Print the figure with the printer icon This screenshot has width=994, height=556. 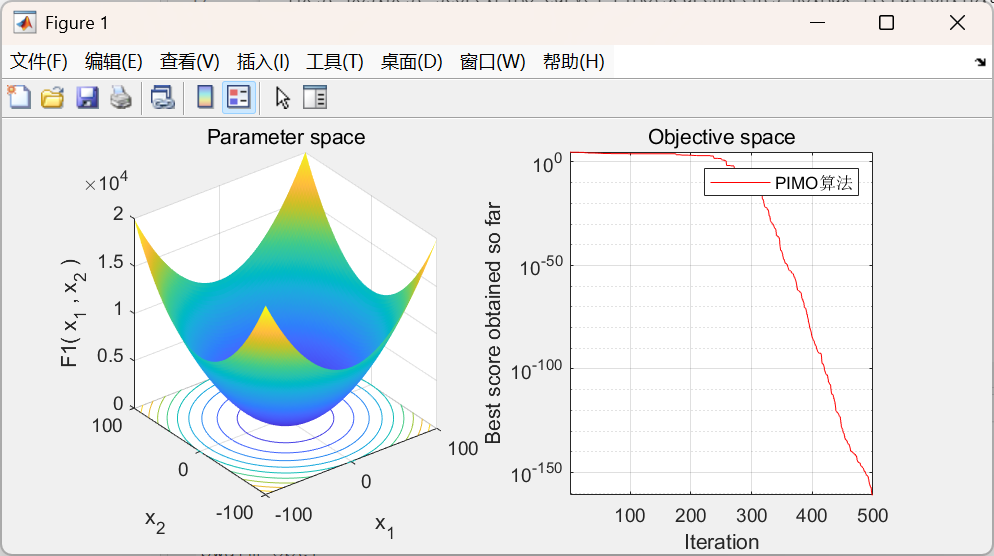coord(120,98)
